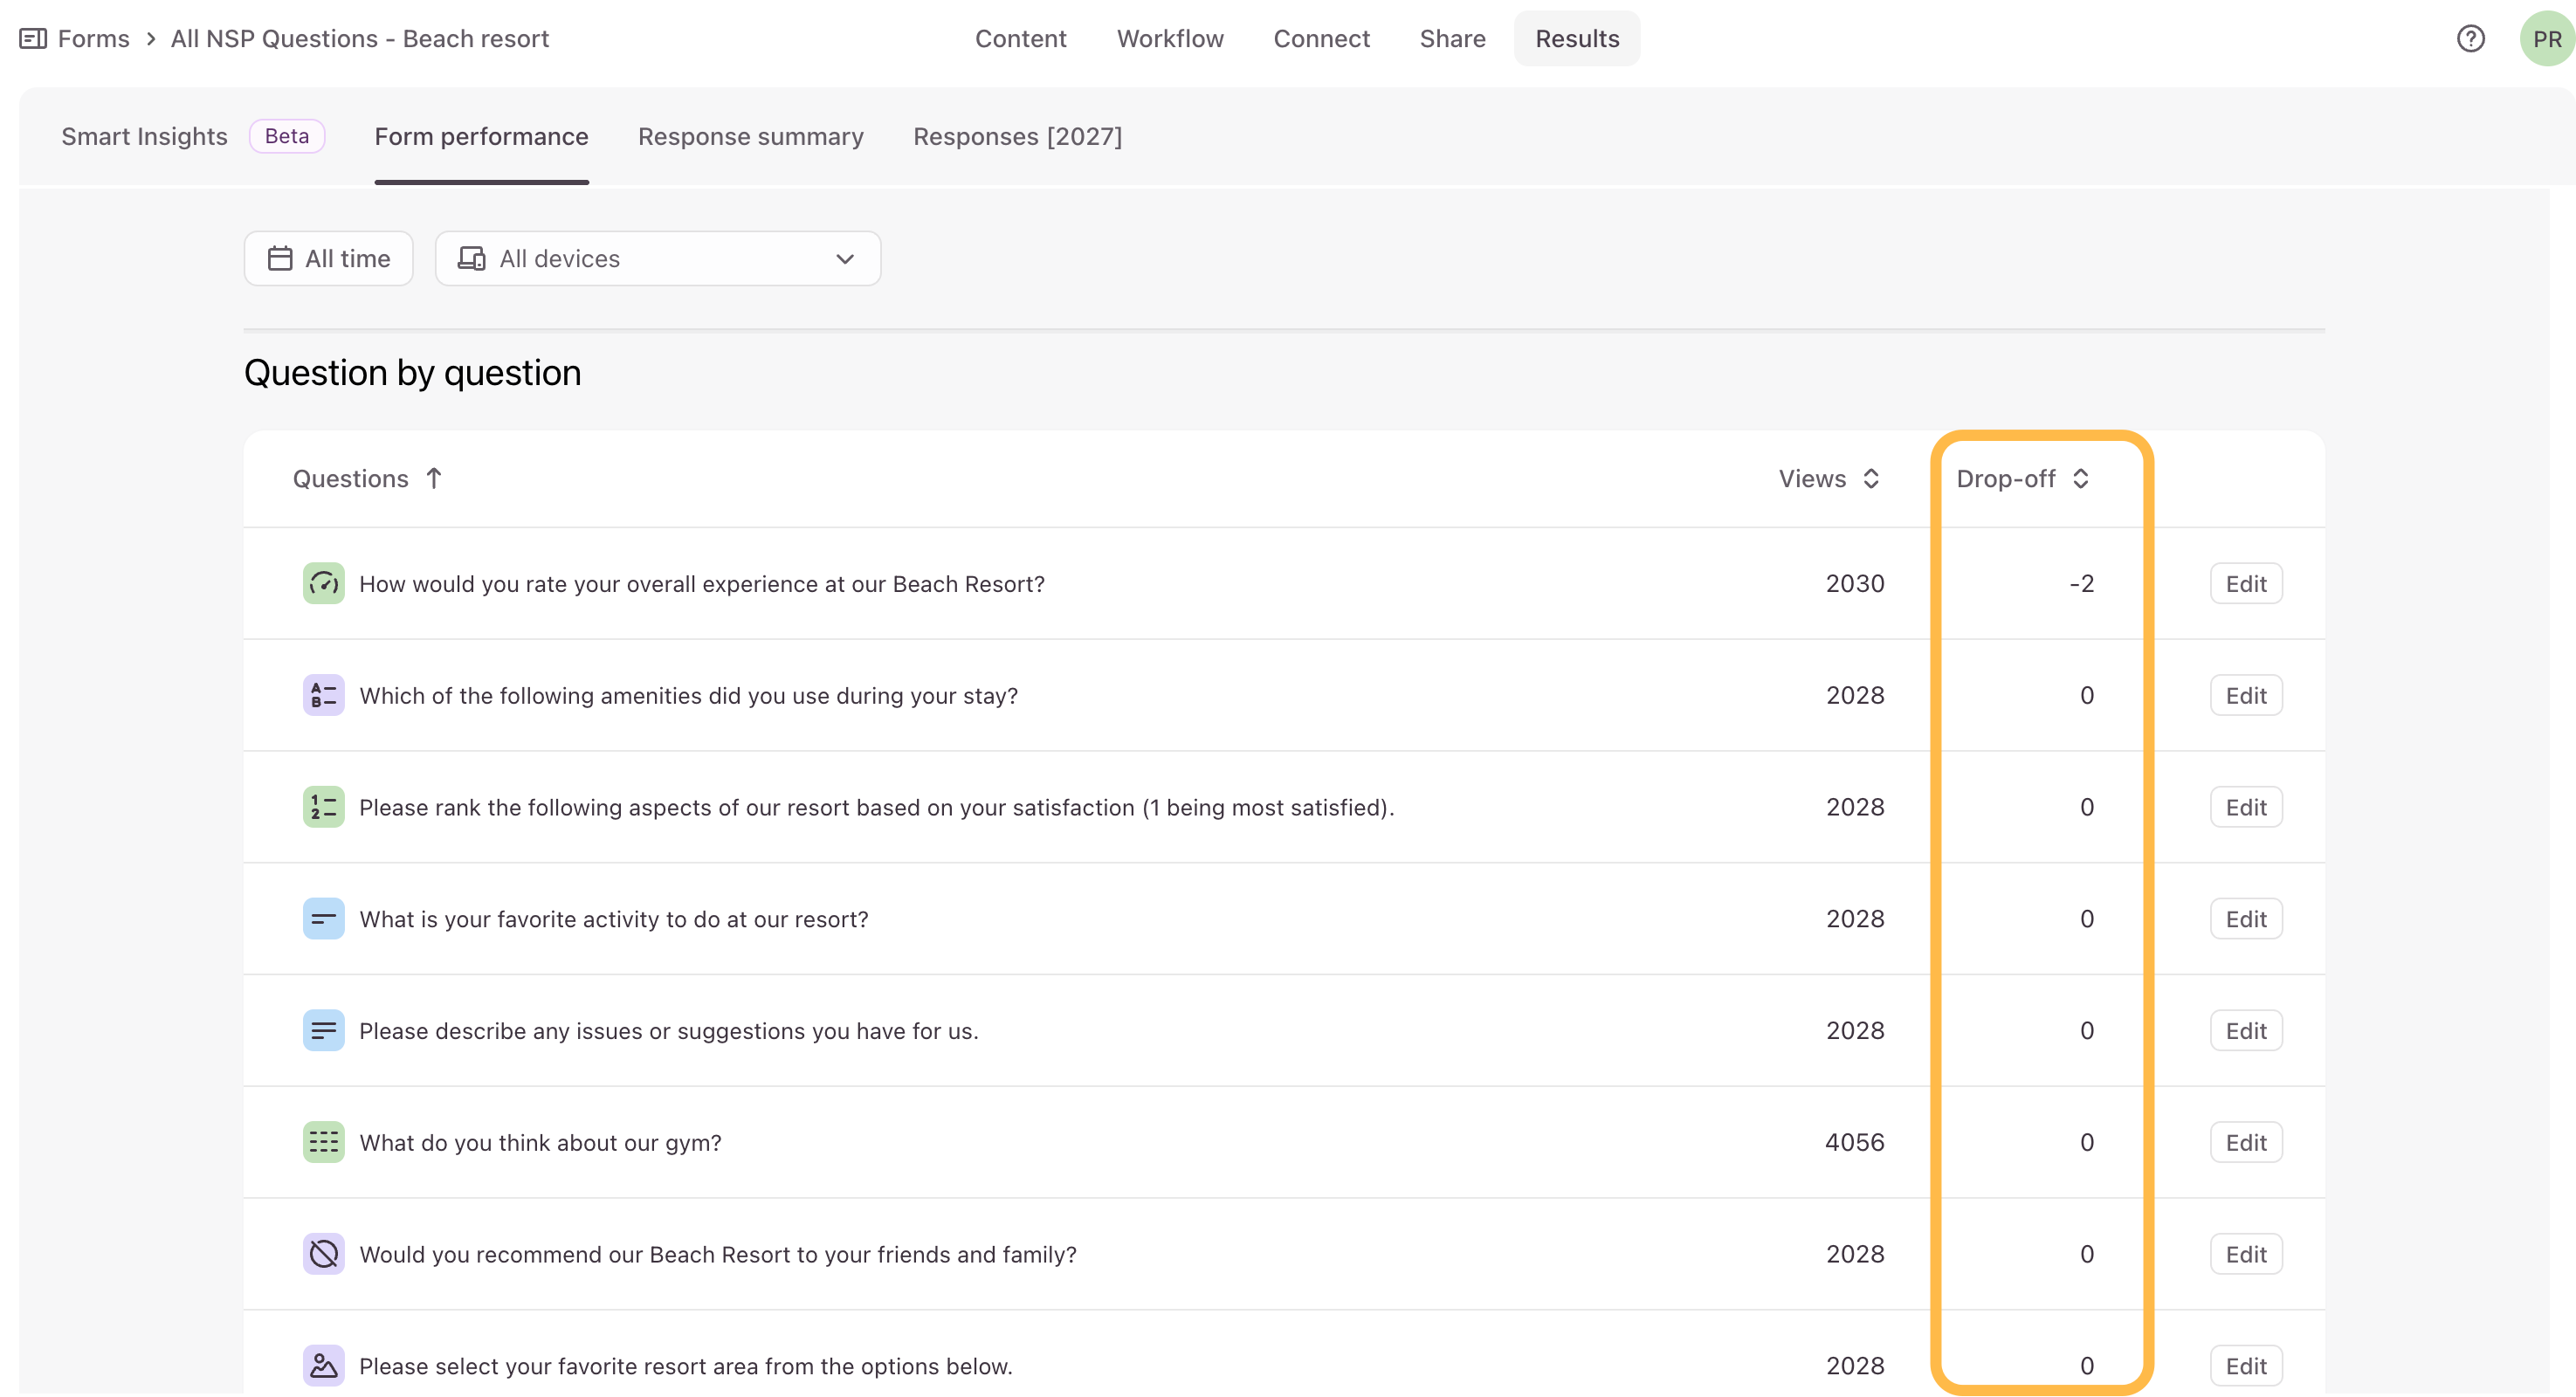Switch to the Workflow tab
This screenshot has width=2576, height=1397.
(x=1170, y=39)
